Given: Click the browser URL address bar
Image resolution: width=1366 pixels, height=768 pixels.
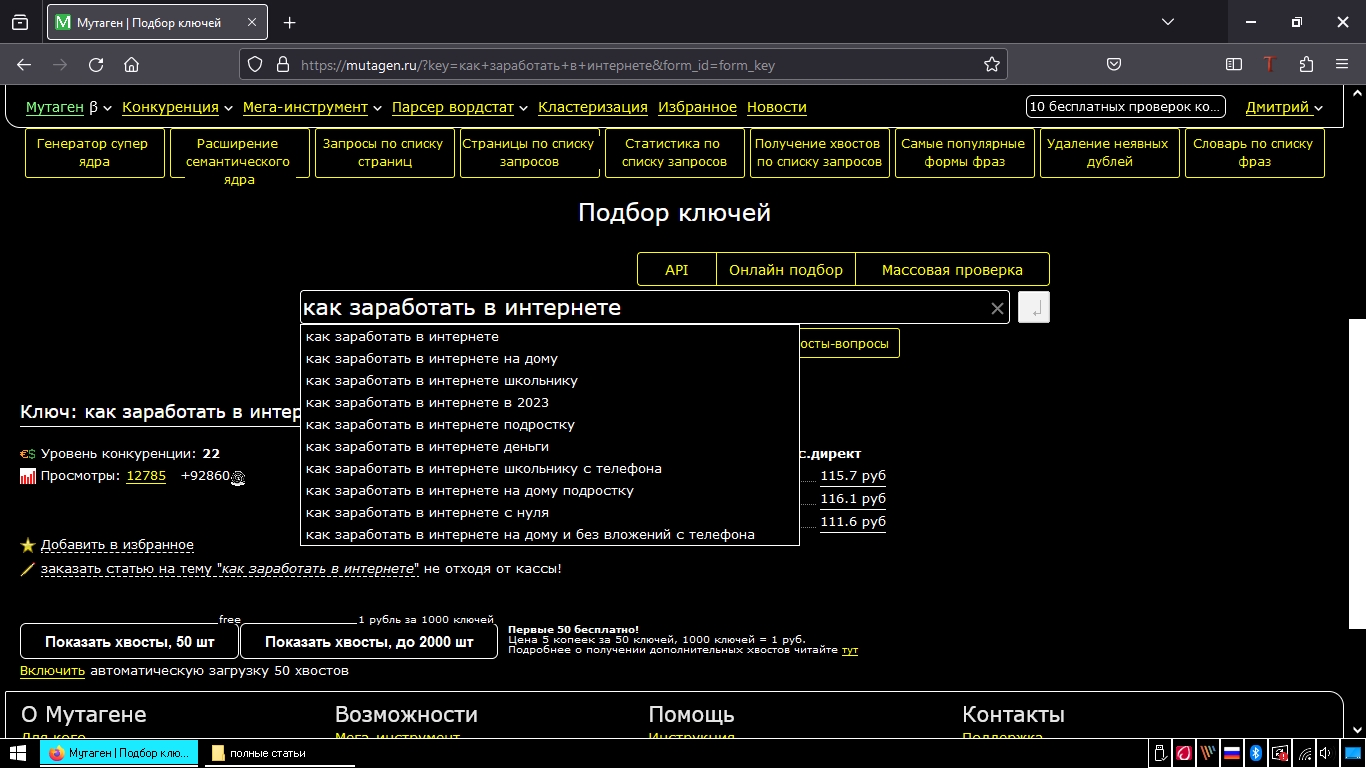Looking at the screenshot, I should 625,65.
